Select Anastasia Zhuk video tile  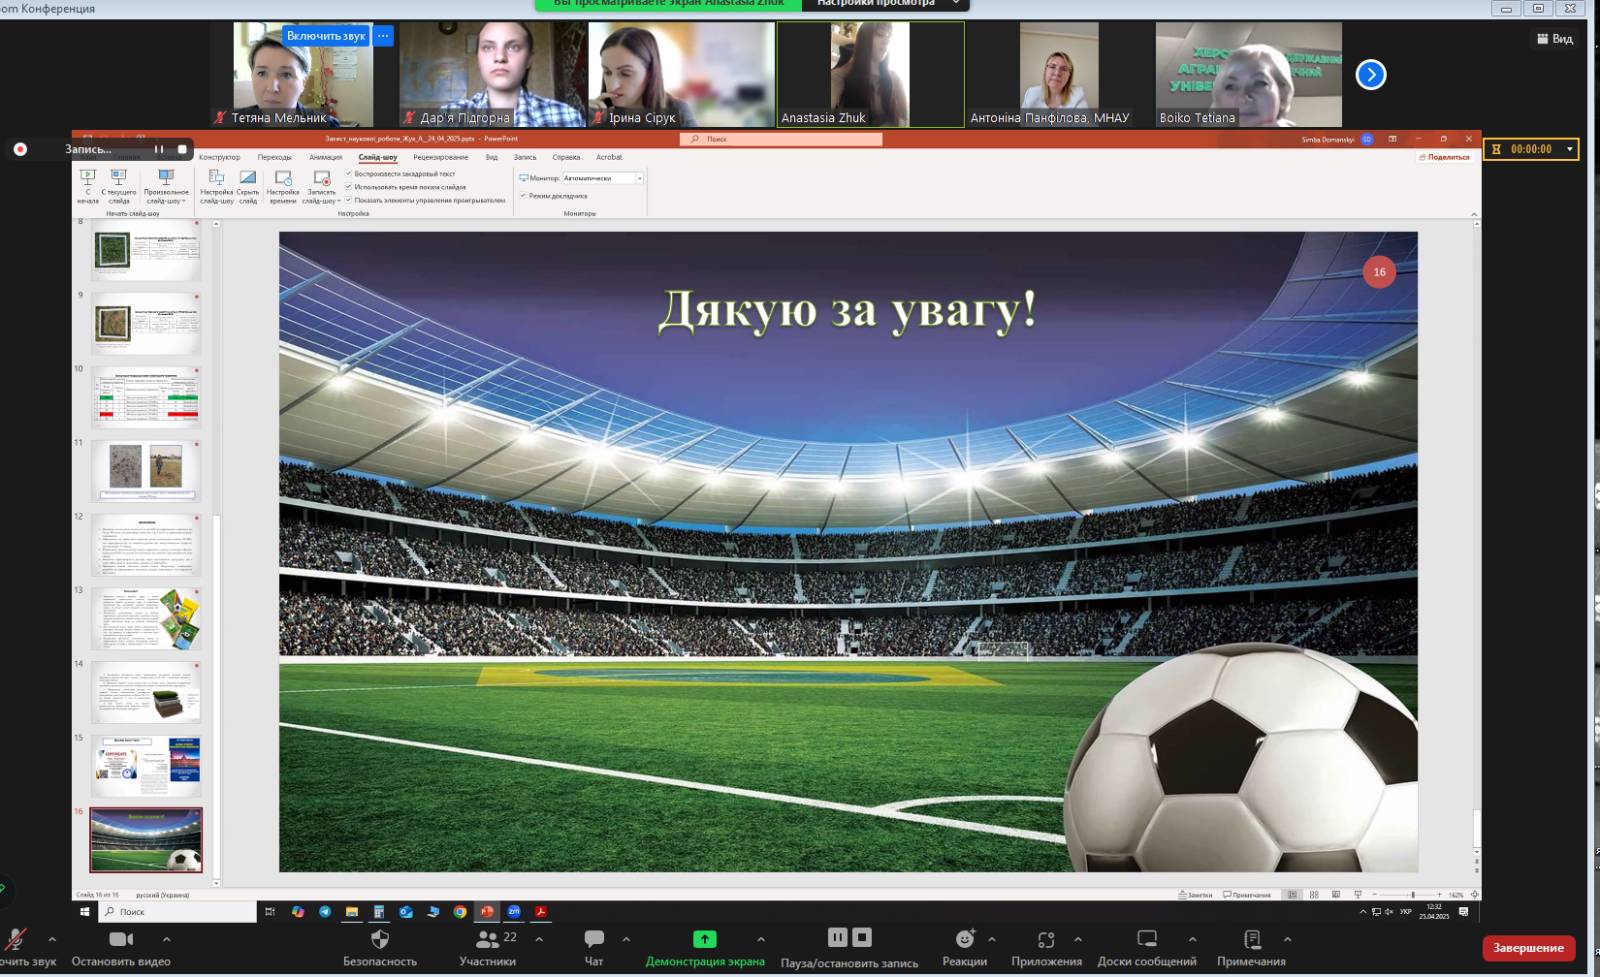[871, 74]
